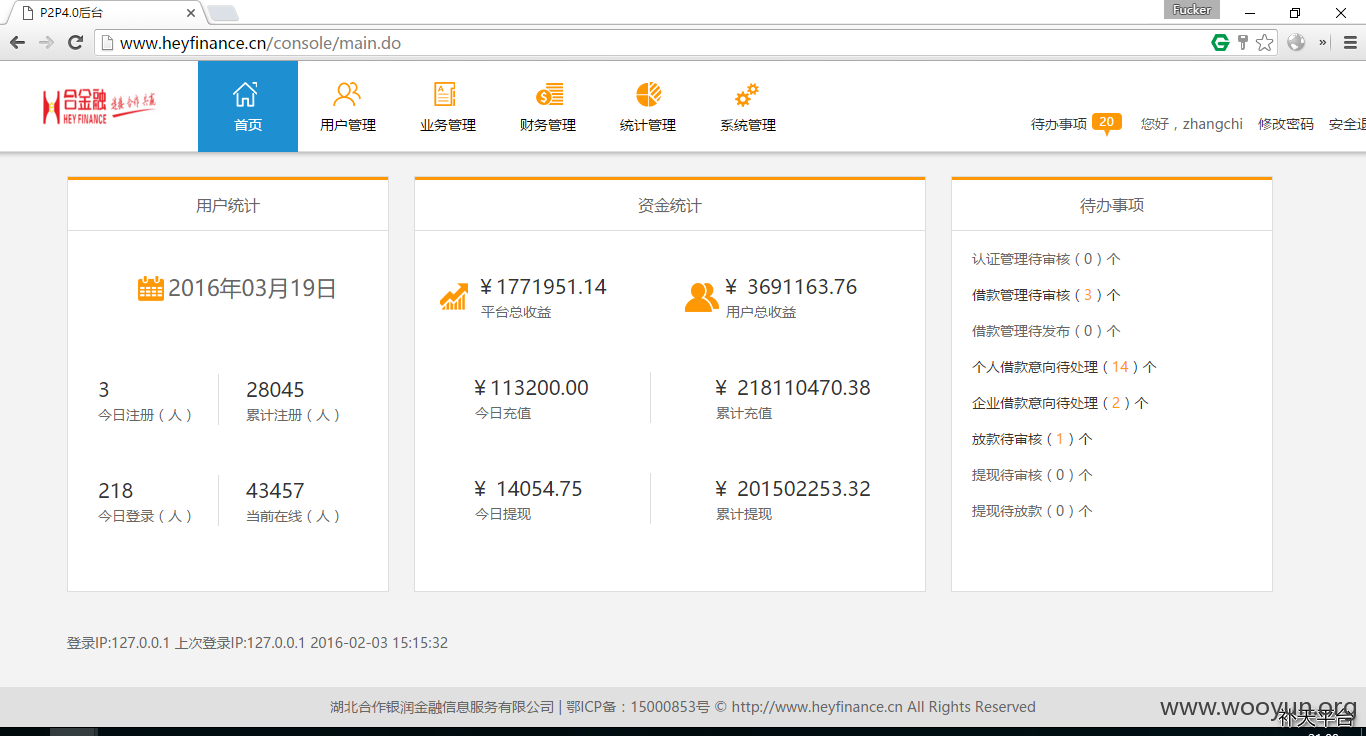Click the calendar icon beside the date
This screenshot has width=1366, height=736.
[x=150, y=288]
